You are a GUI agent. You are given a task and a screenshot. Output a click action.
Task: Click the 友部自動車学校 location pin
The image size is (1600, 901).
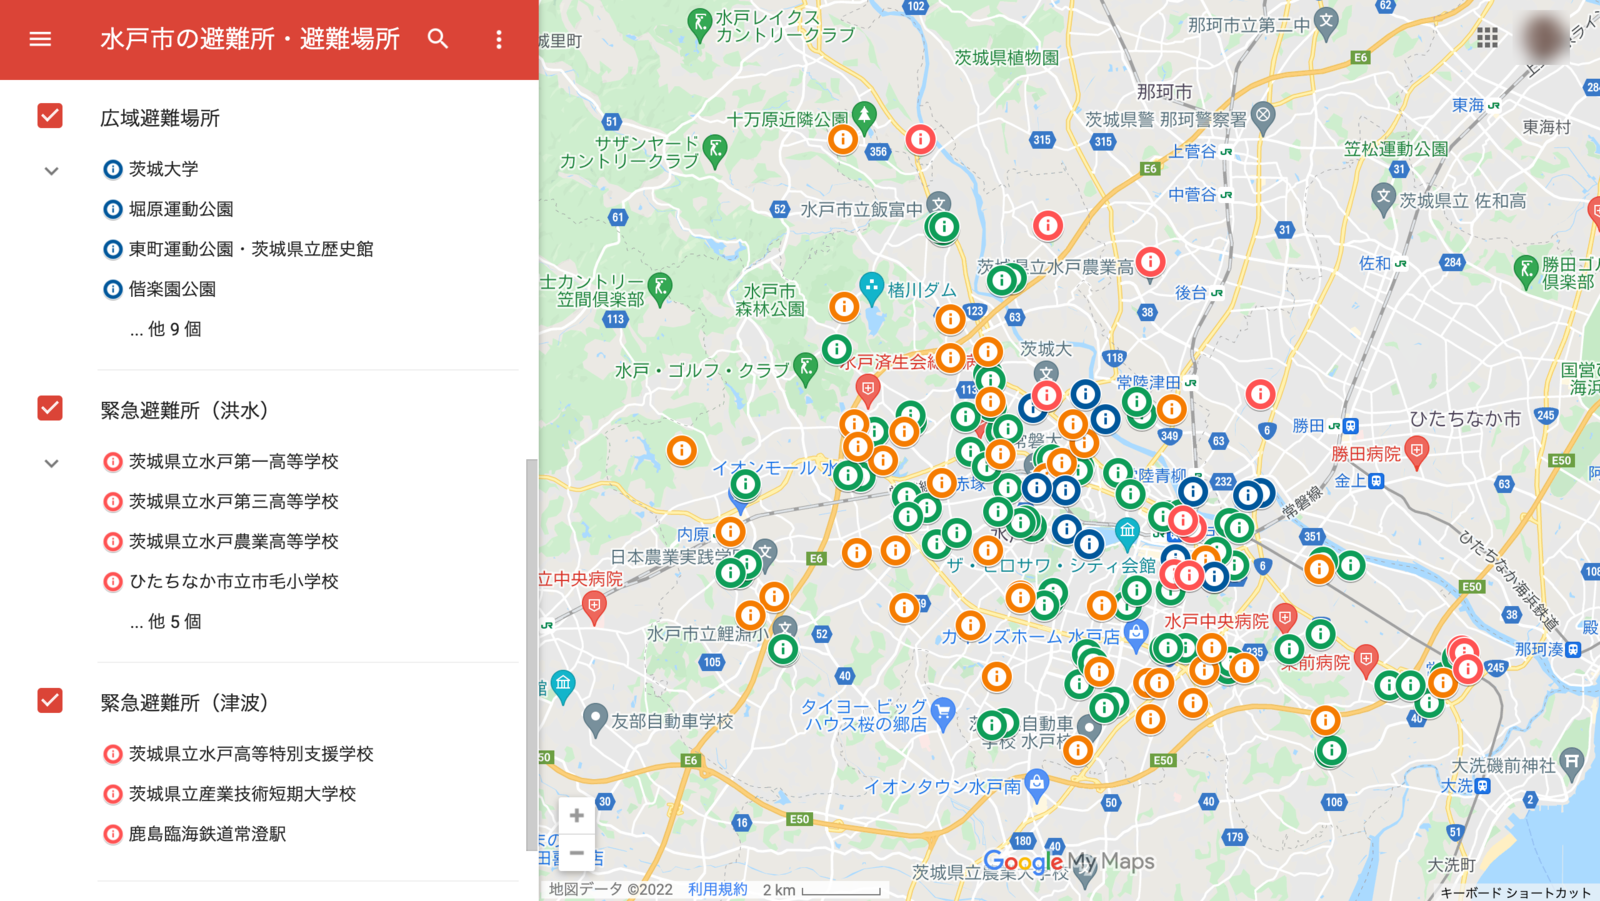point(595,718)
